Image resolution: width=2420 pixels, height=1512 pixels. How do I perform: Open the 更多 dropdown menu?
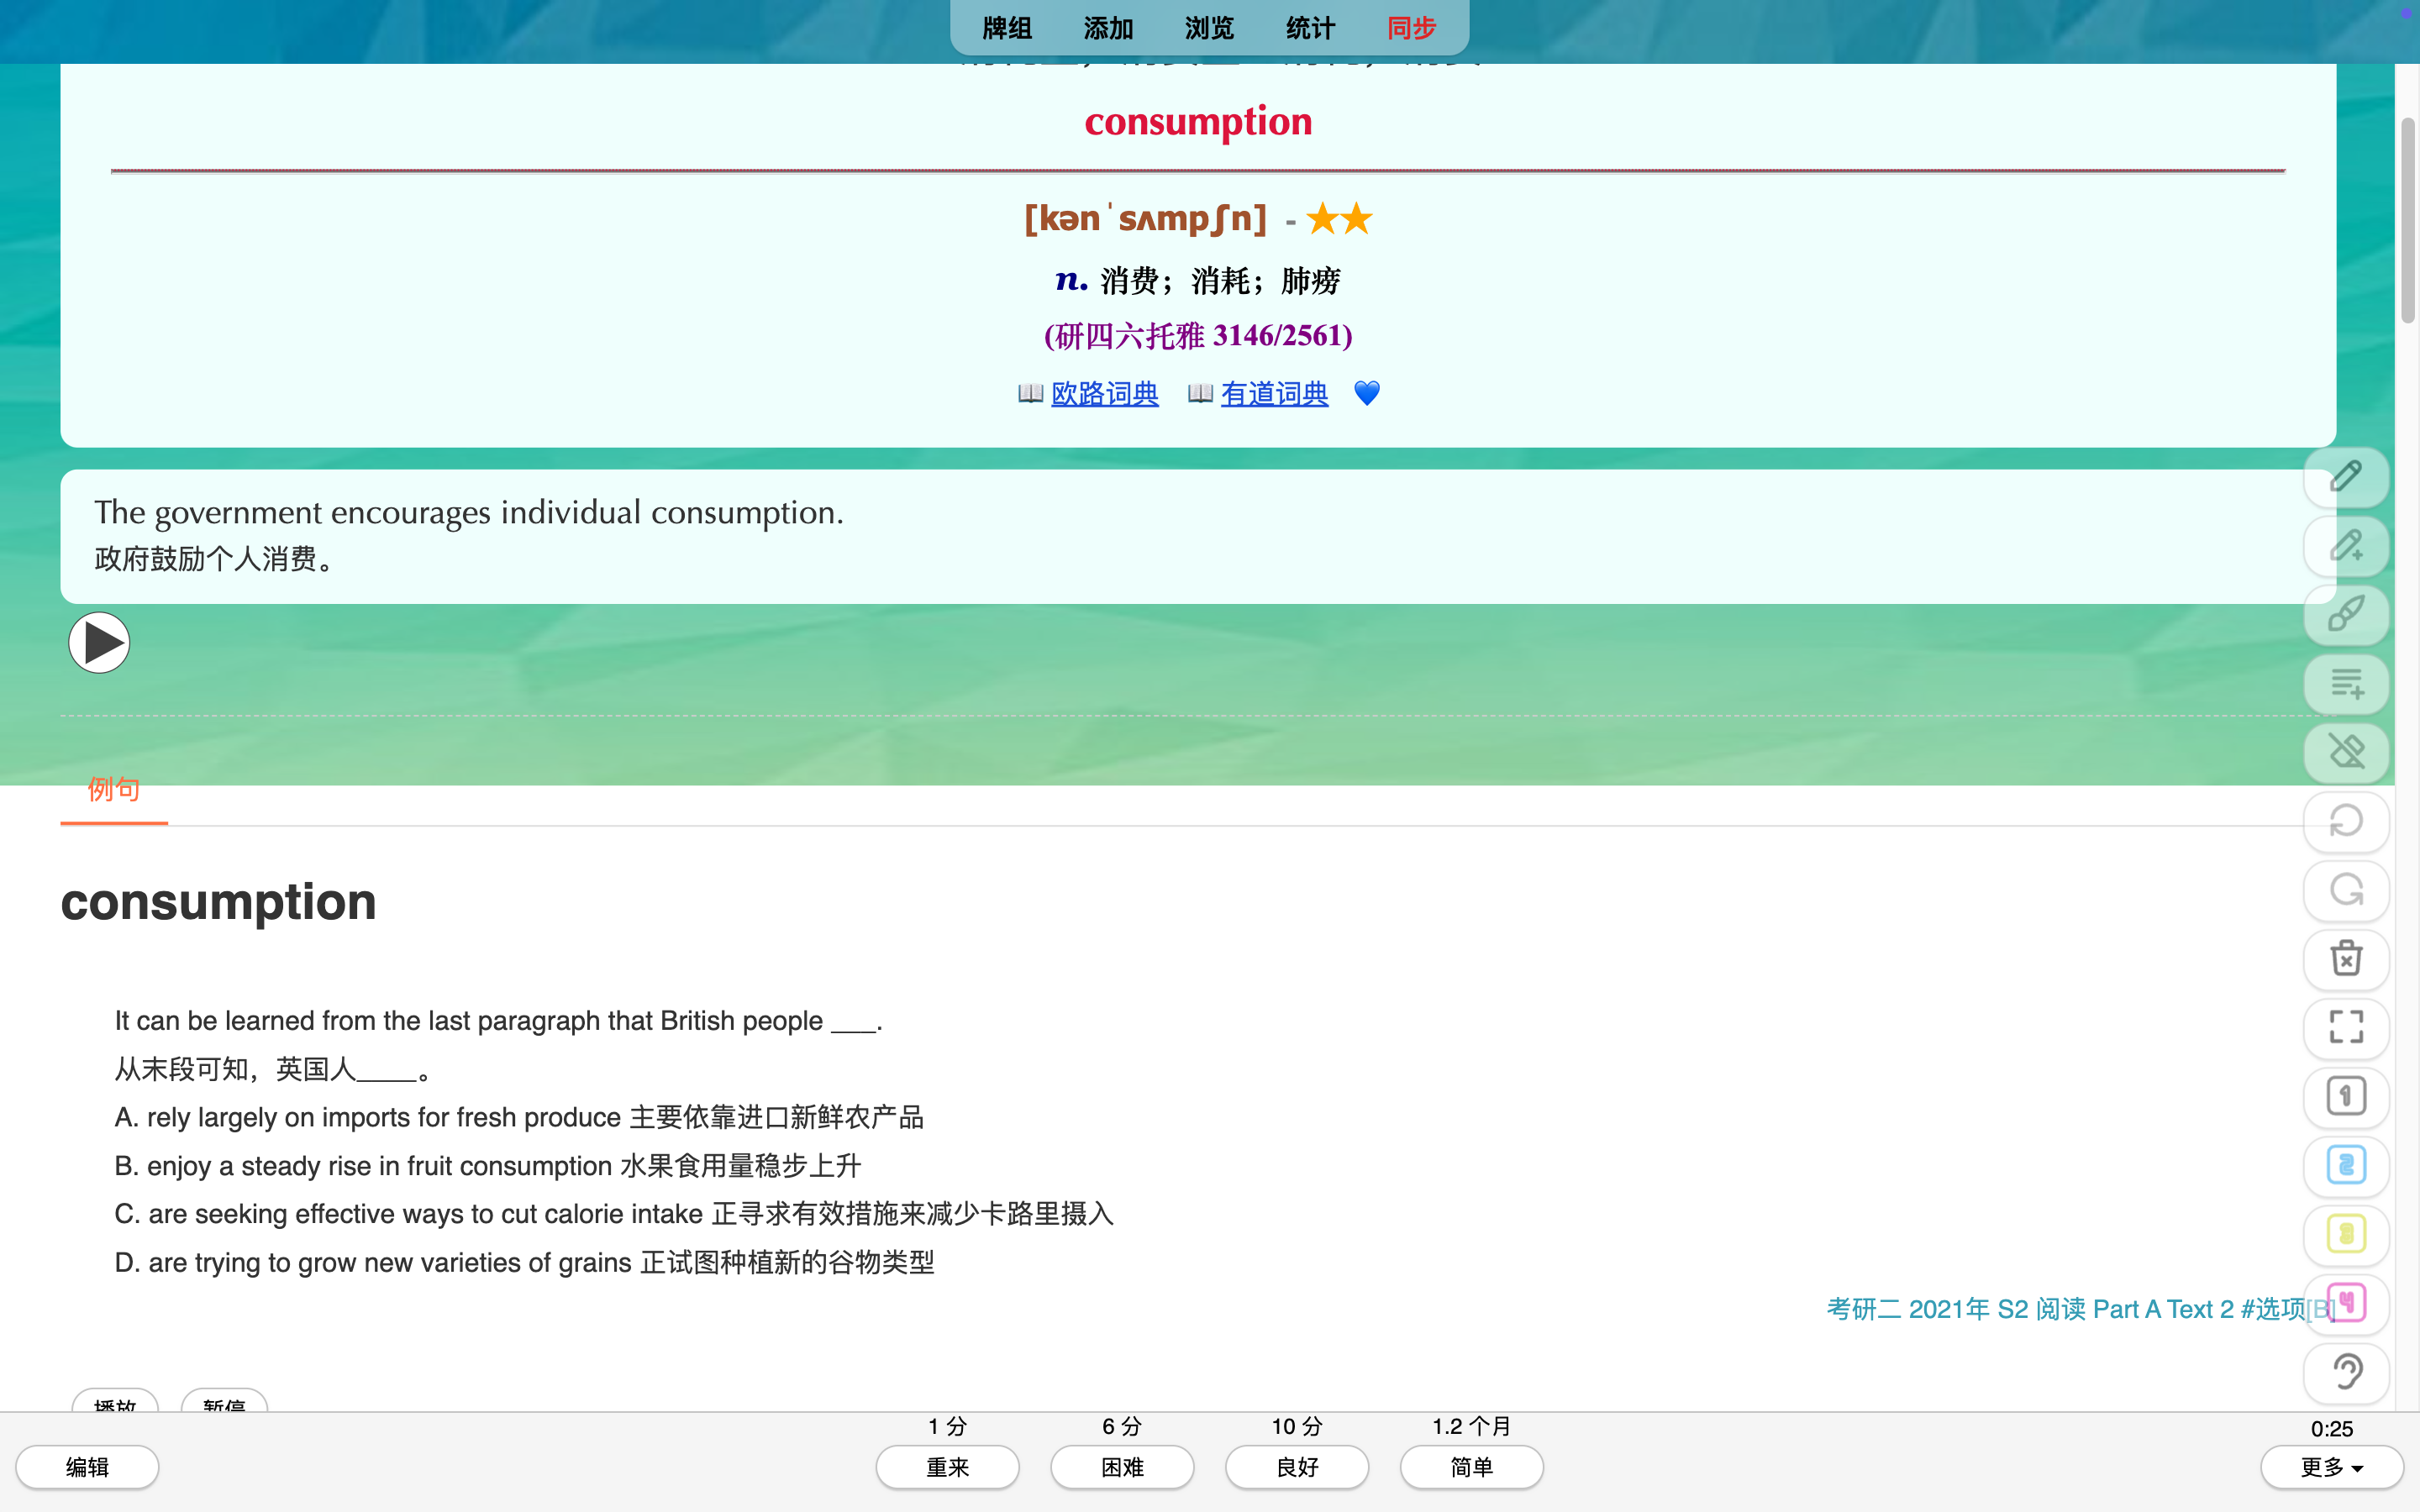(2331, 1467)
